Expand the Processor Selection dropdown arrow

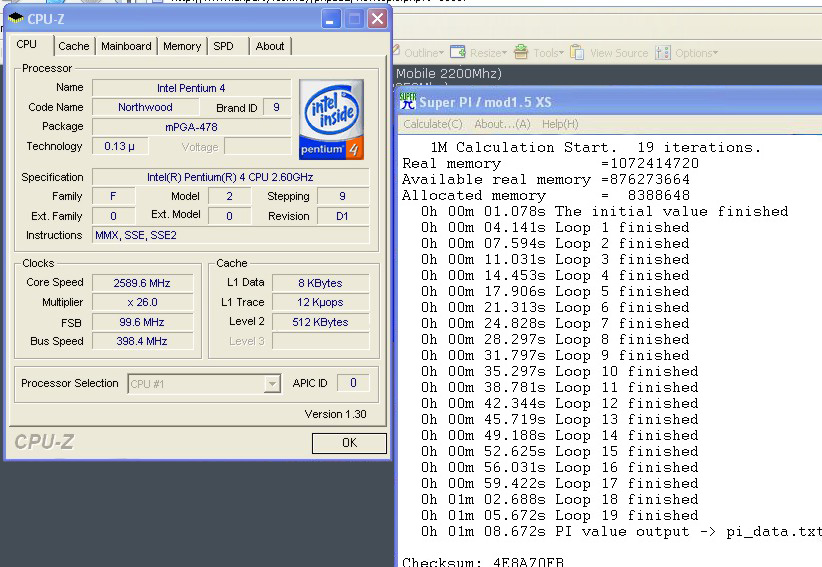[x=272, y=384]
